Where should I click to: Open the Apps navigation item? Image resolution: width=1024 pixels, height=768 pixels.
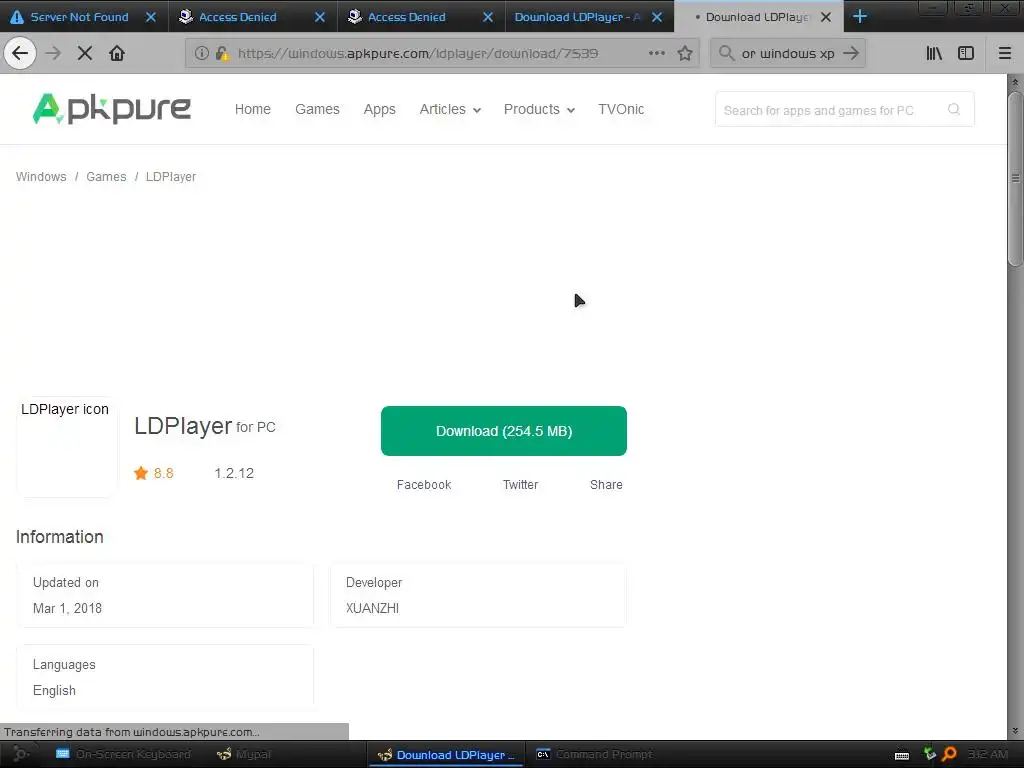pyautogui.click(x=379, y=109)
